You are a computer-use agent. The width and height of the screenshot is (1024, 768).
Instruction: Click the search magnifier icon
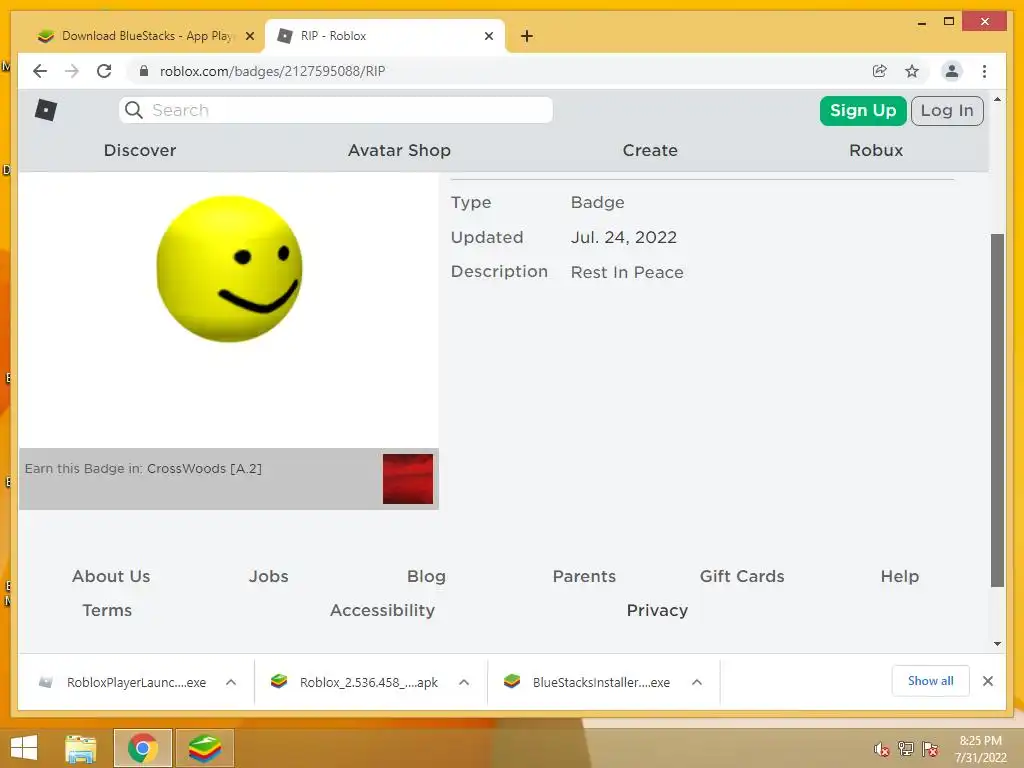tap(134, 110)
